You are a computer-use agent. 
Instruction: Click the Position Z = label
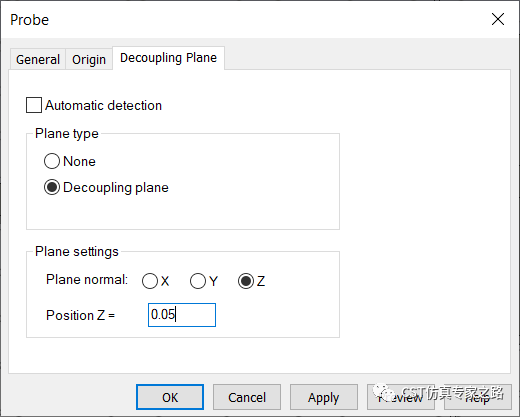pyautogui.click(x=80, y=315)
